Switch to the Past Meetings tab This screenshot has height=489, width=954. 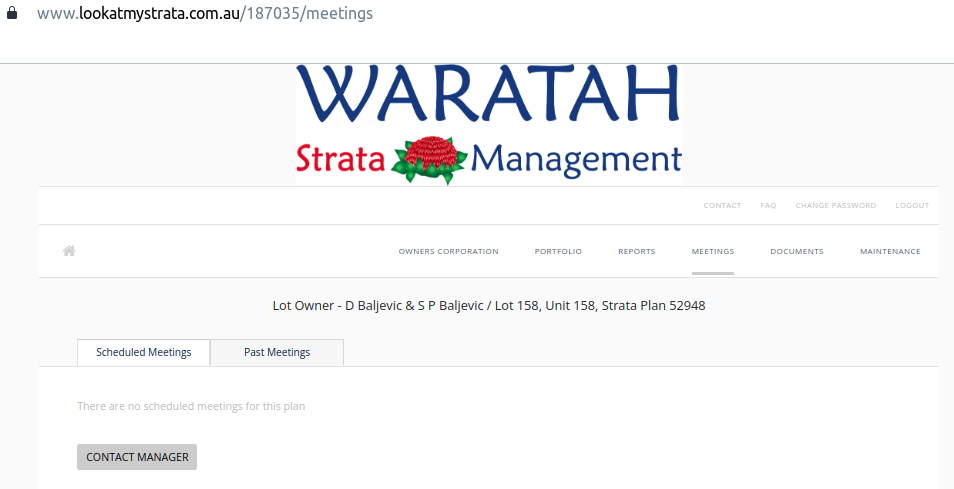(277, 352)
